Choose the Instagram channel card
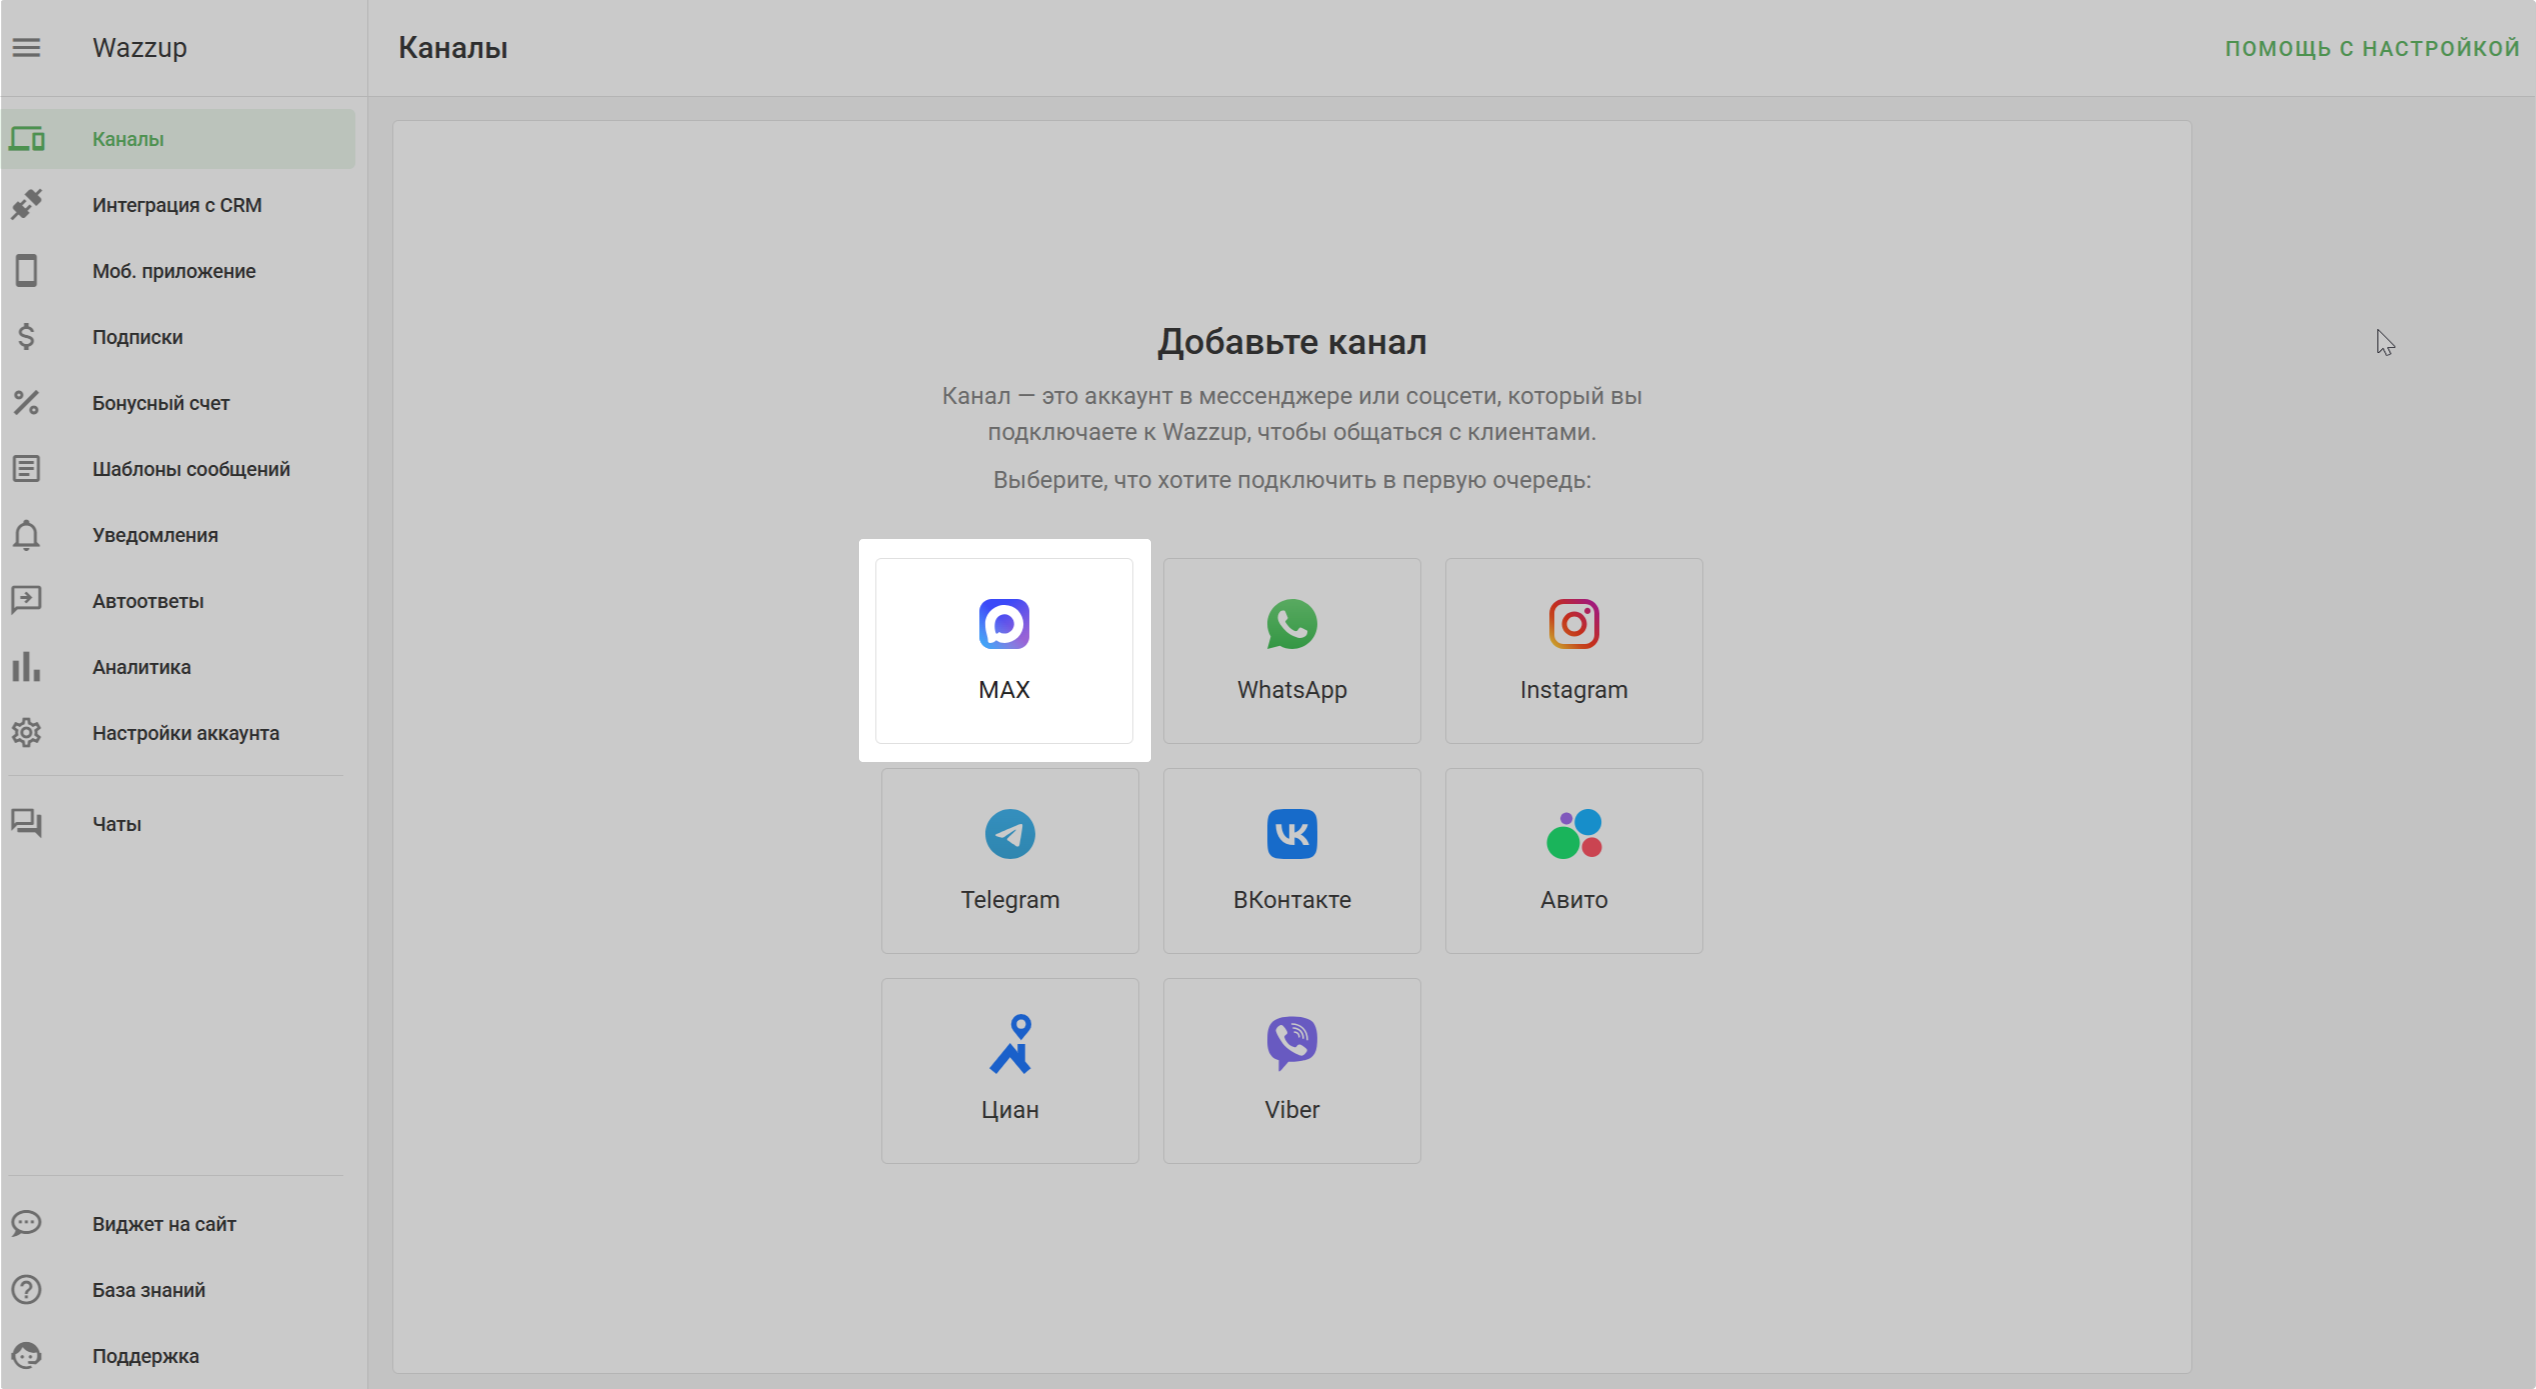This screenshot has width=2536, height=1389. click(x=1574, y=651)
